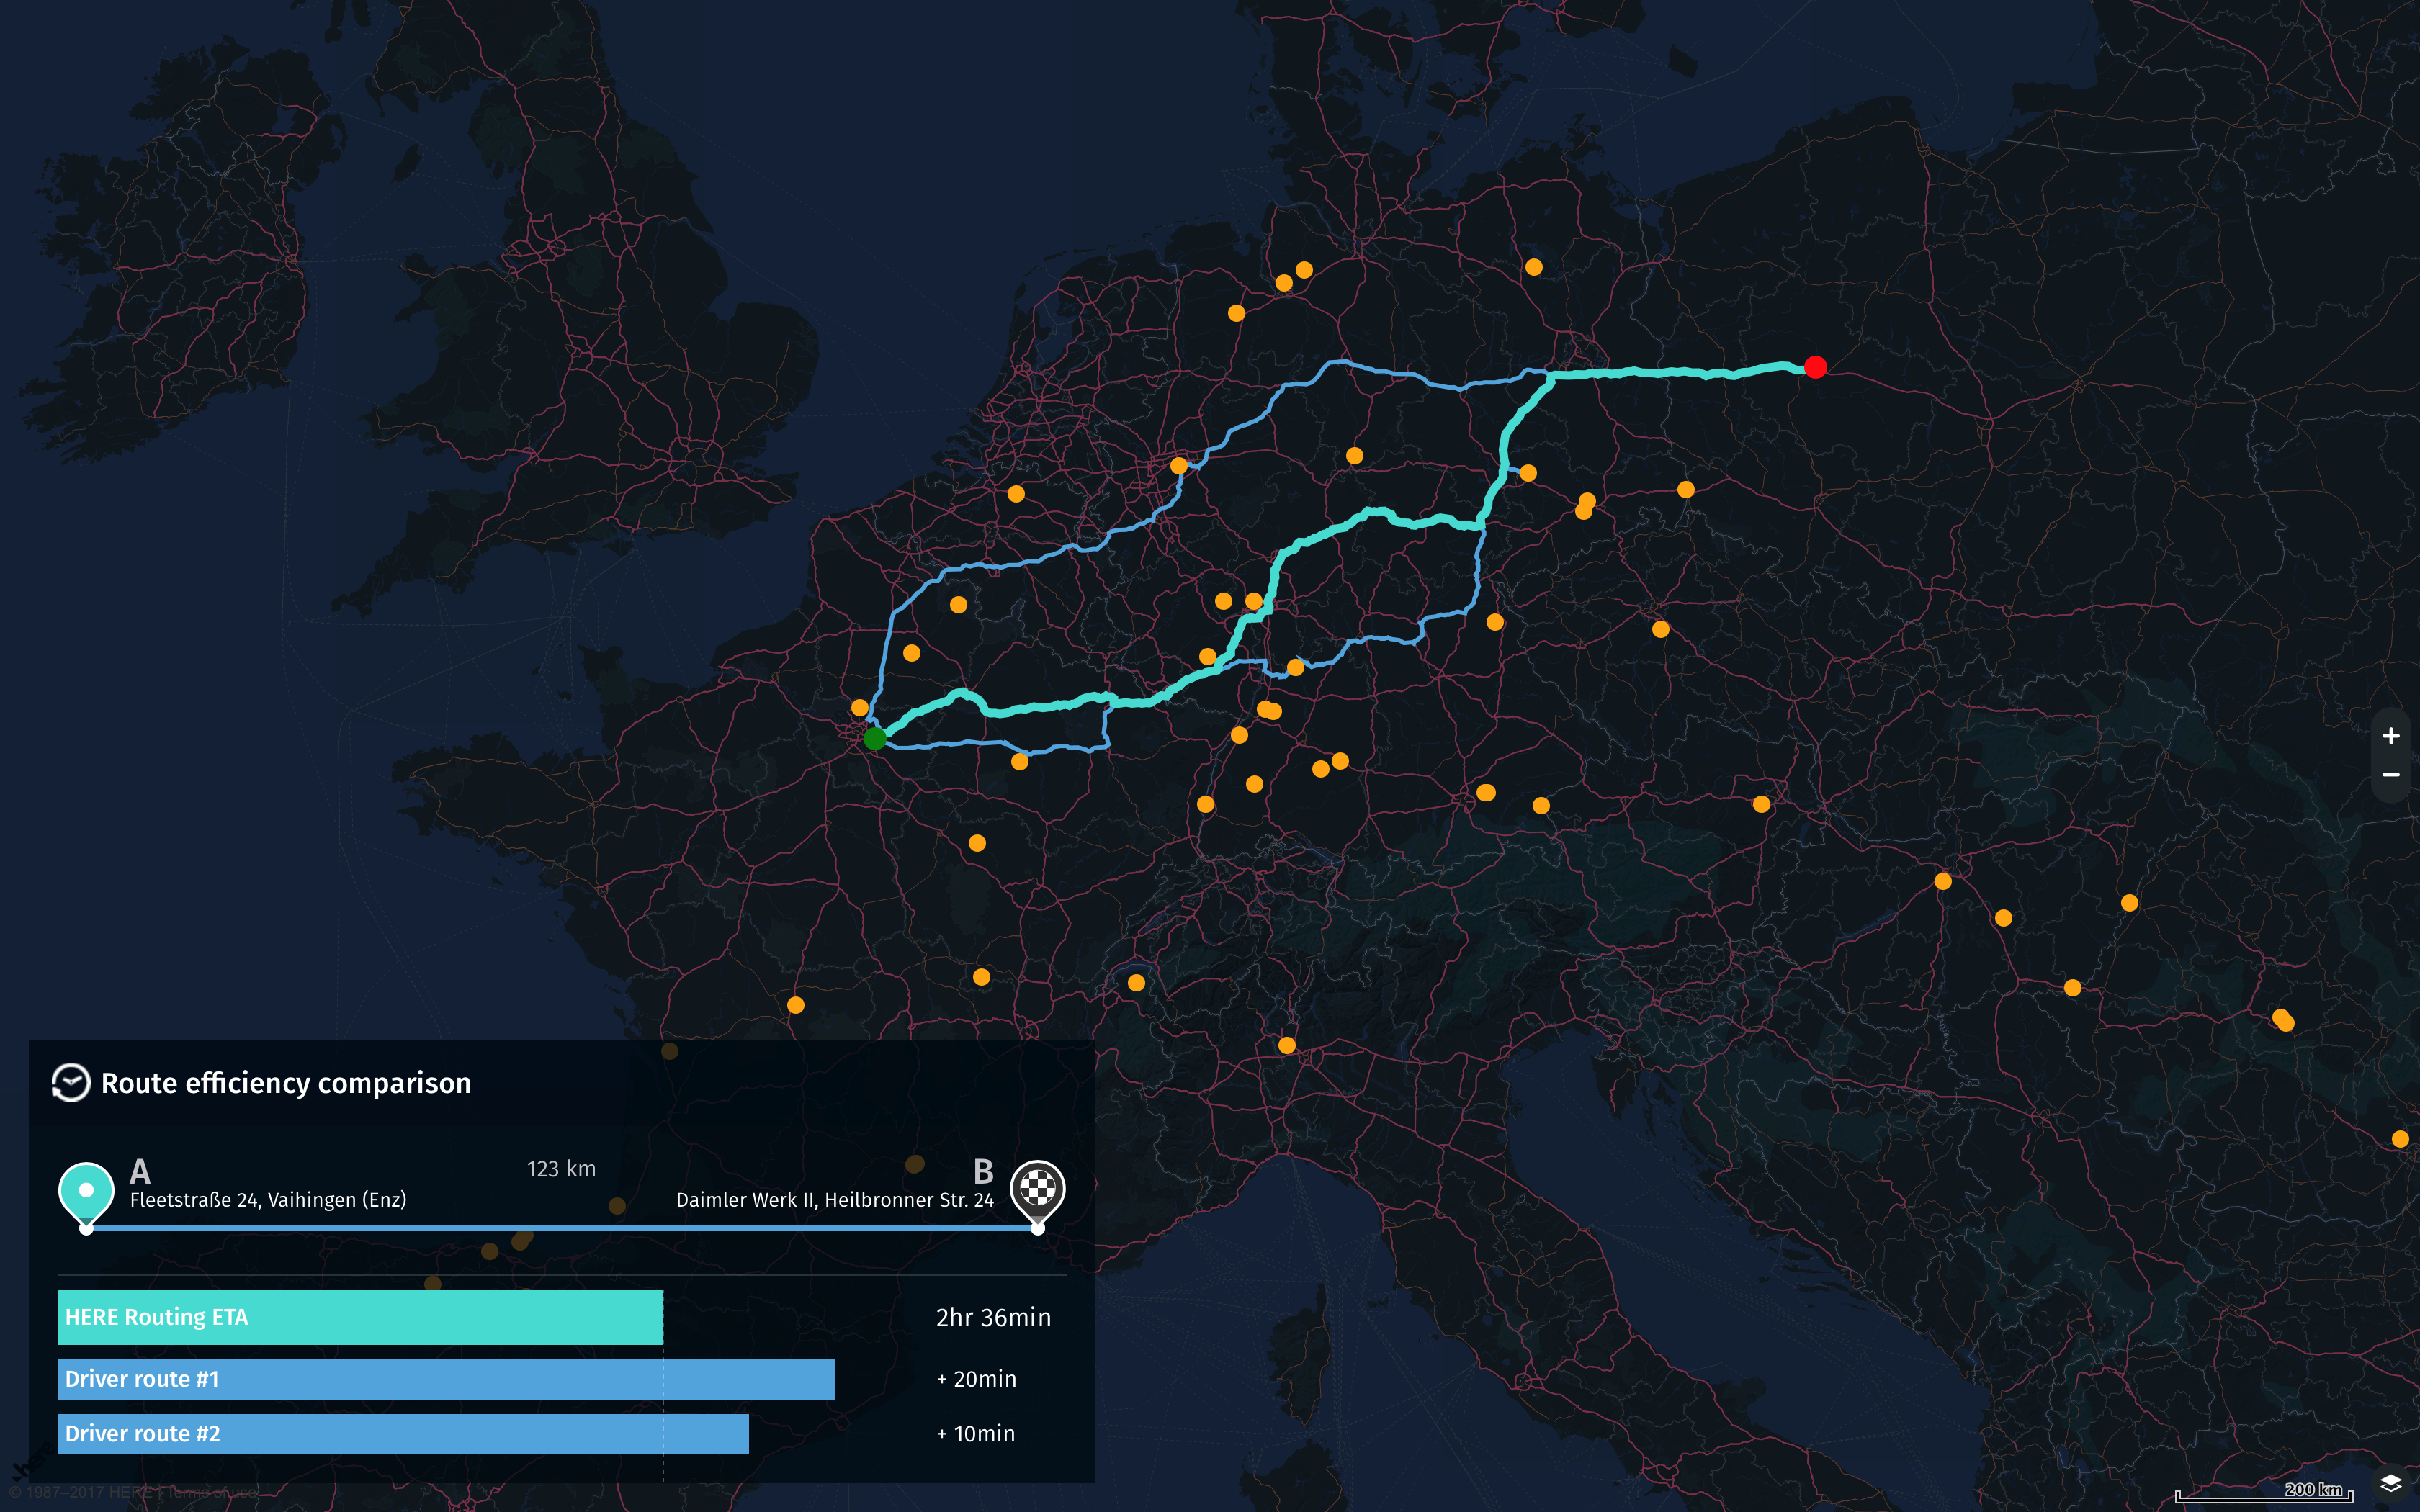Click the + 10min delay label
The image size is (2420, 1512).
(975, 1433)
